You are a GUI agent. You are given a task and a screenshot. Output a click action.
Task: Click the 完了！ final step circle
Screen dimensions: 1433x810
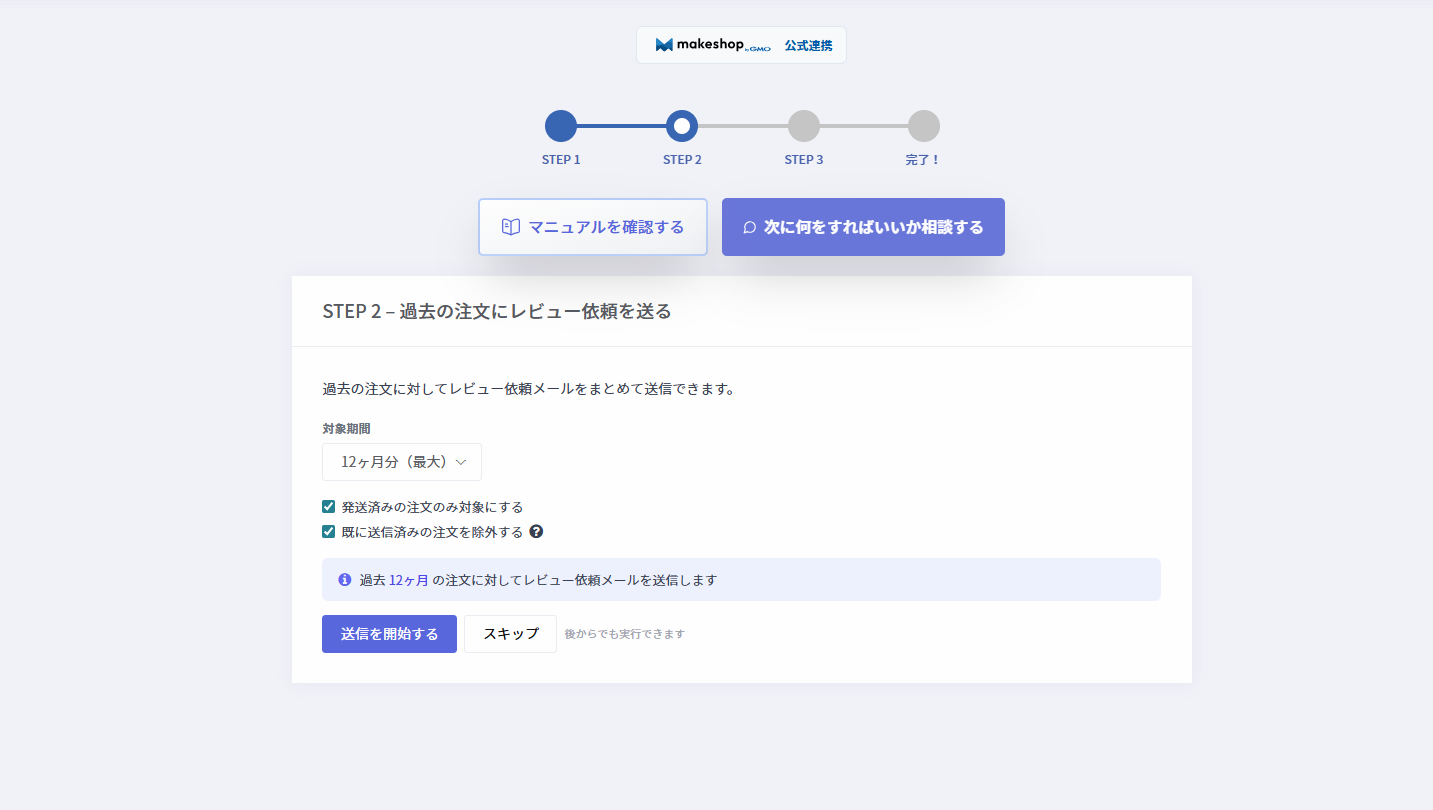click(923, 126)
